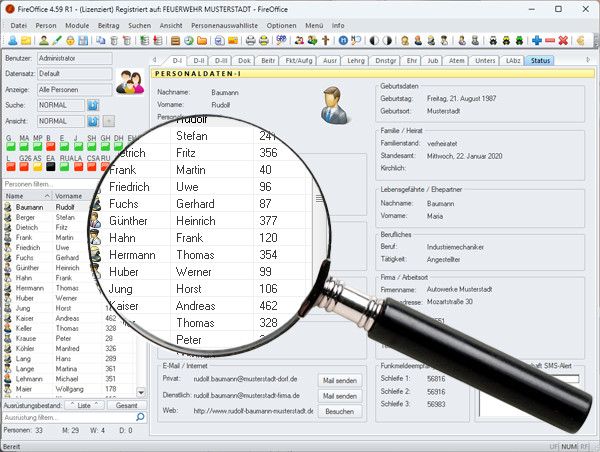Click the red L status color box
600x452 pixels.
coord(9,167)
